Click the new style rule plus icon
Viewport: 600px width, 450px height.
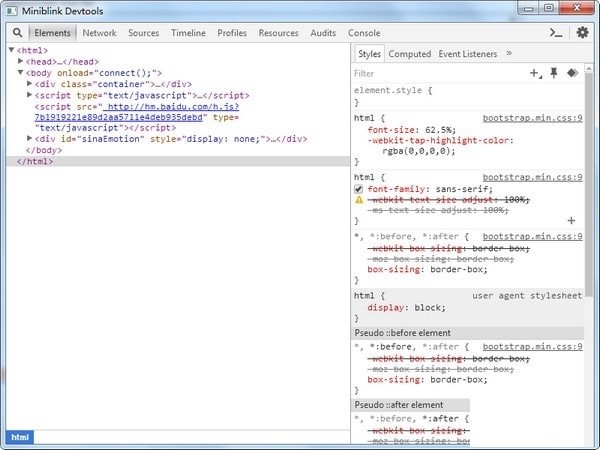click(x=535, y=73)
